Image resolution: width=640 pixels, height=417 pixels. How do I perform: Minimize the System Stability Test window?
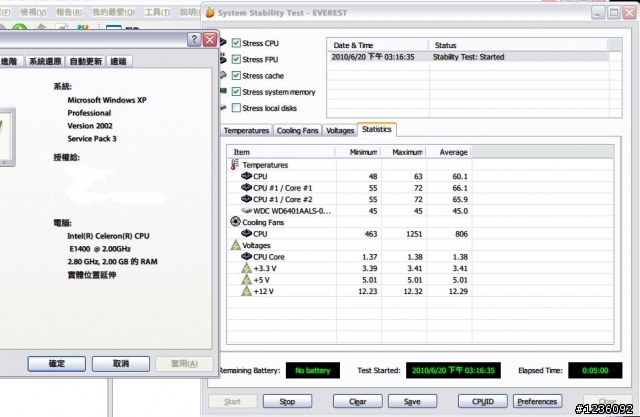598,13
